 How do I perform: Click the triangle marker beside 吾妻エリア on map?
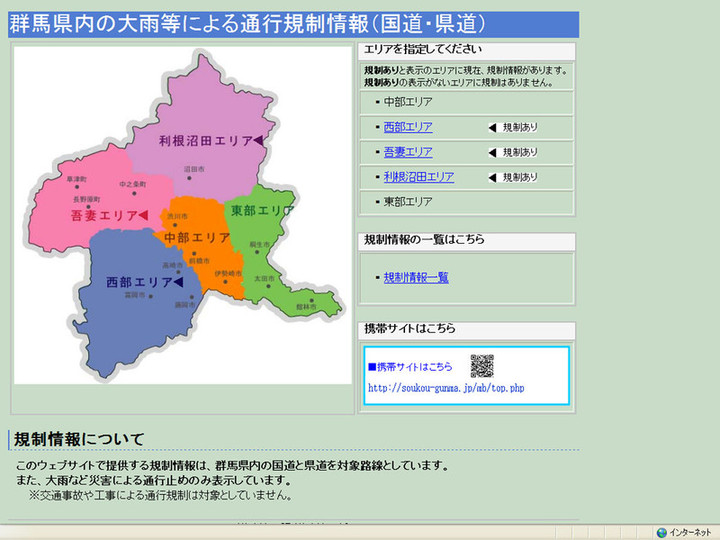click(x=143, y=215)
